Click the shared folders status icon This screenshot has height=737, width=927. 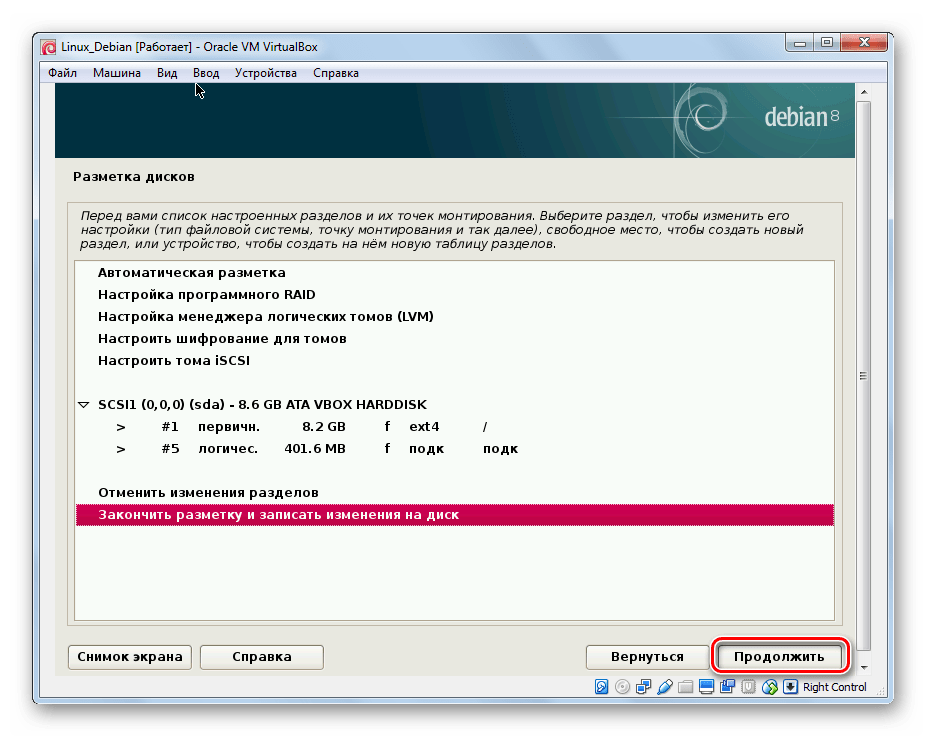coord(685,687)
